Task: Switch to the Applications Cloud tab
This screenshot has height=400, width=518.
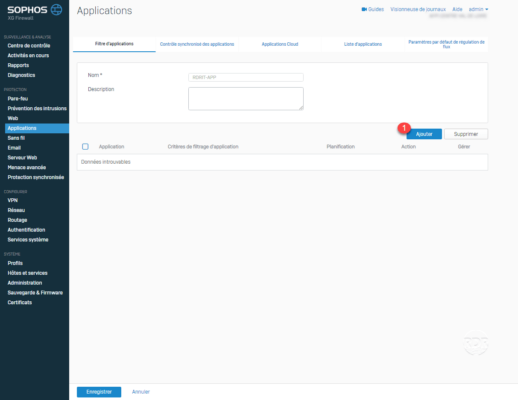Action: (280, 44)
